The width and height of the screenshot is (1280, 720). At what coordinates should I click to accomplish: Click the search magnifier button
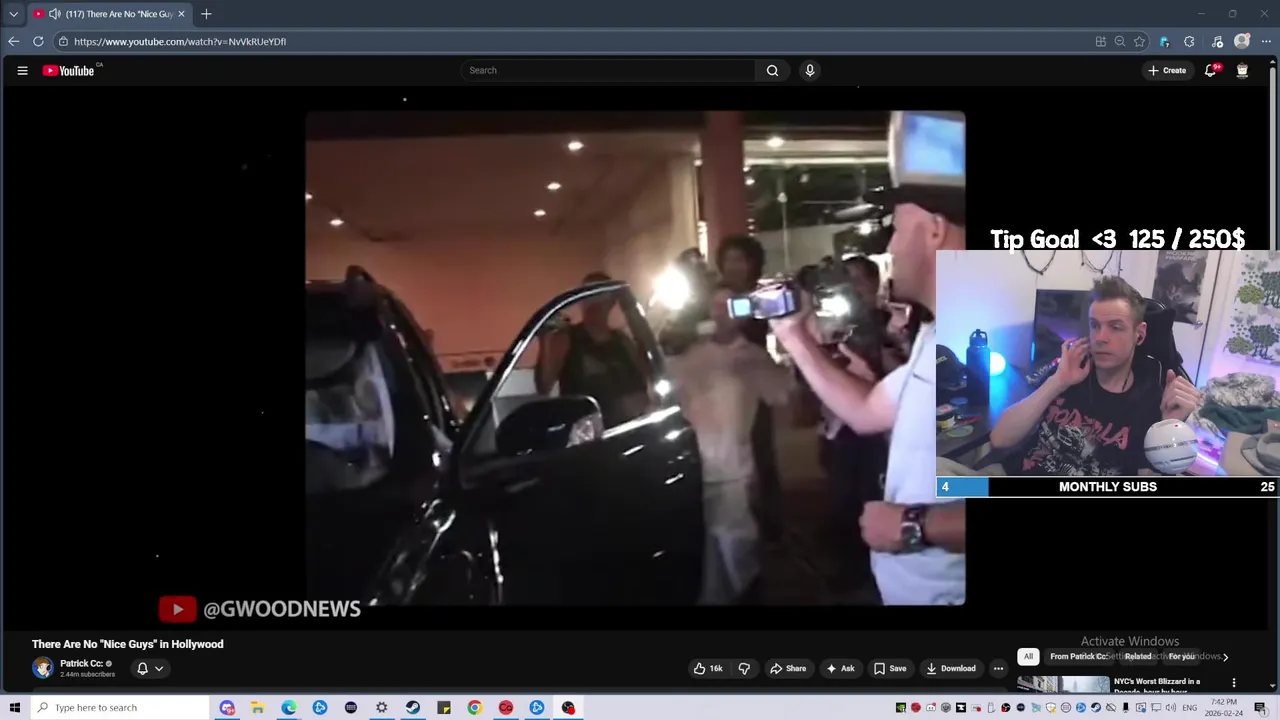click(772, 70)
